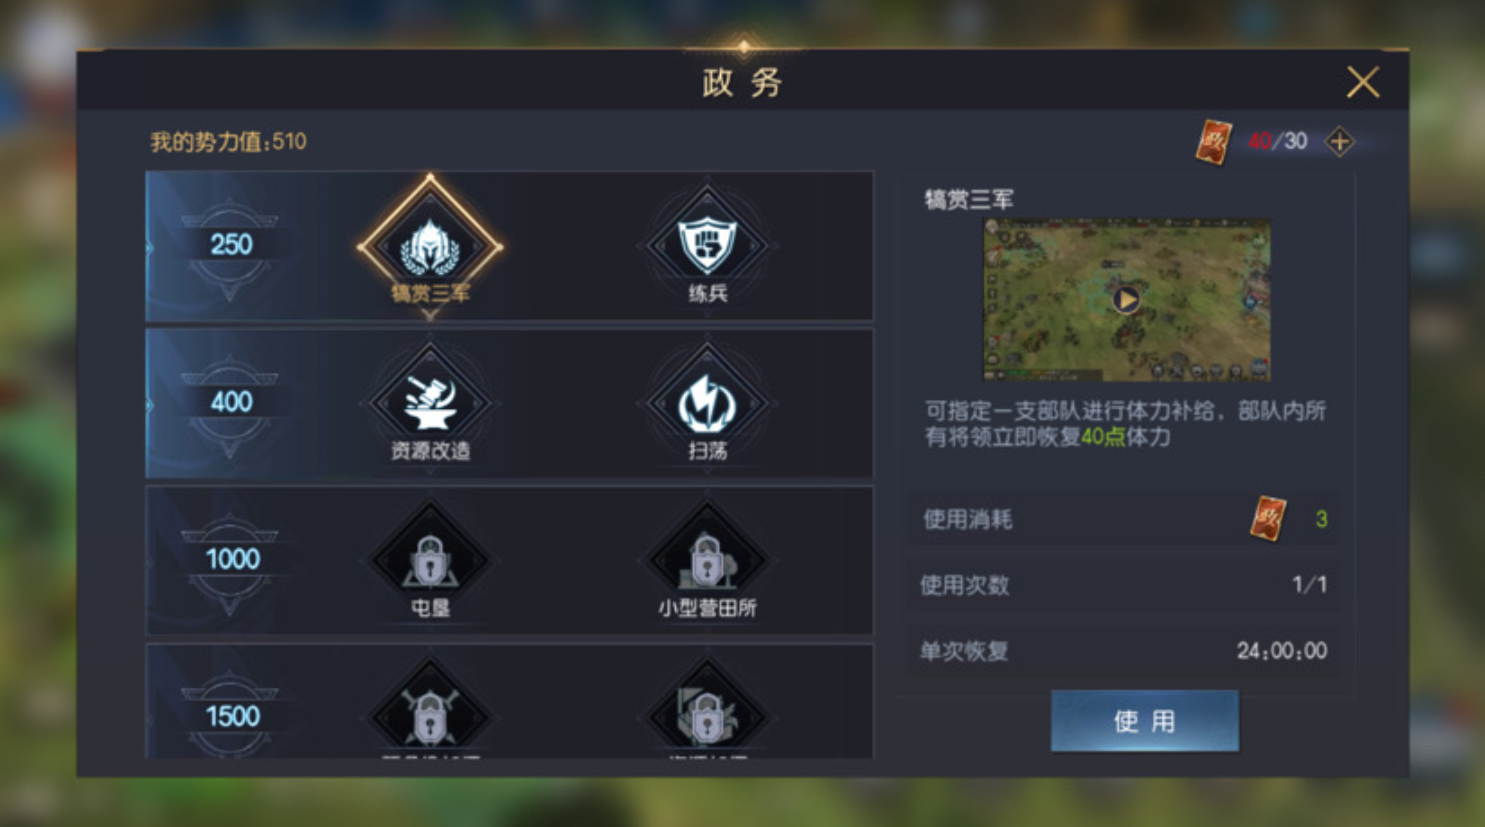
Task: Click the 使用消耗 cost token icon
Action: tap(1268, 518)
